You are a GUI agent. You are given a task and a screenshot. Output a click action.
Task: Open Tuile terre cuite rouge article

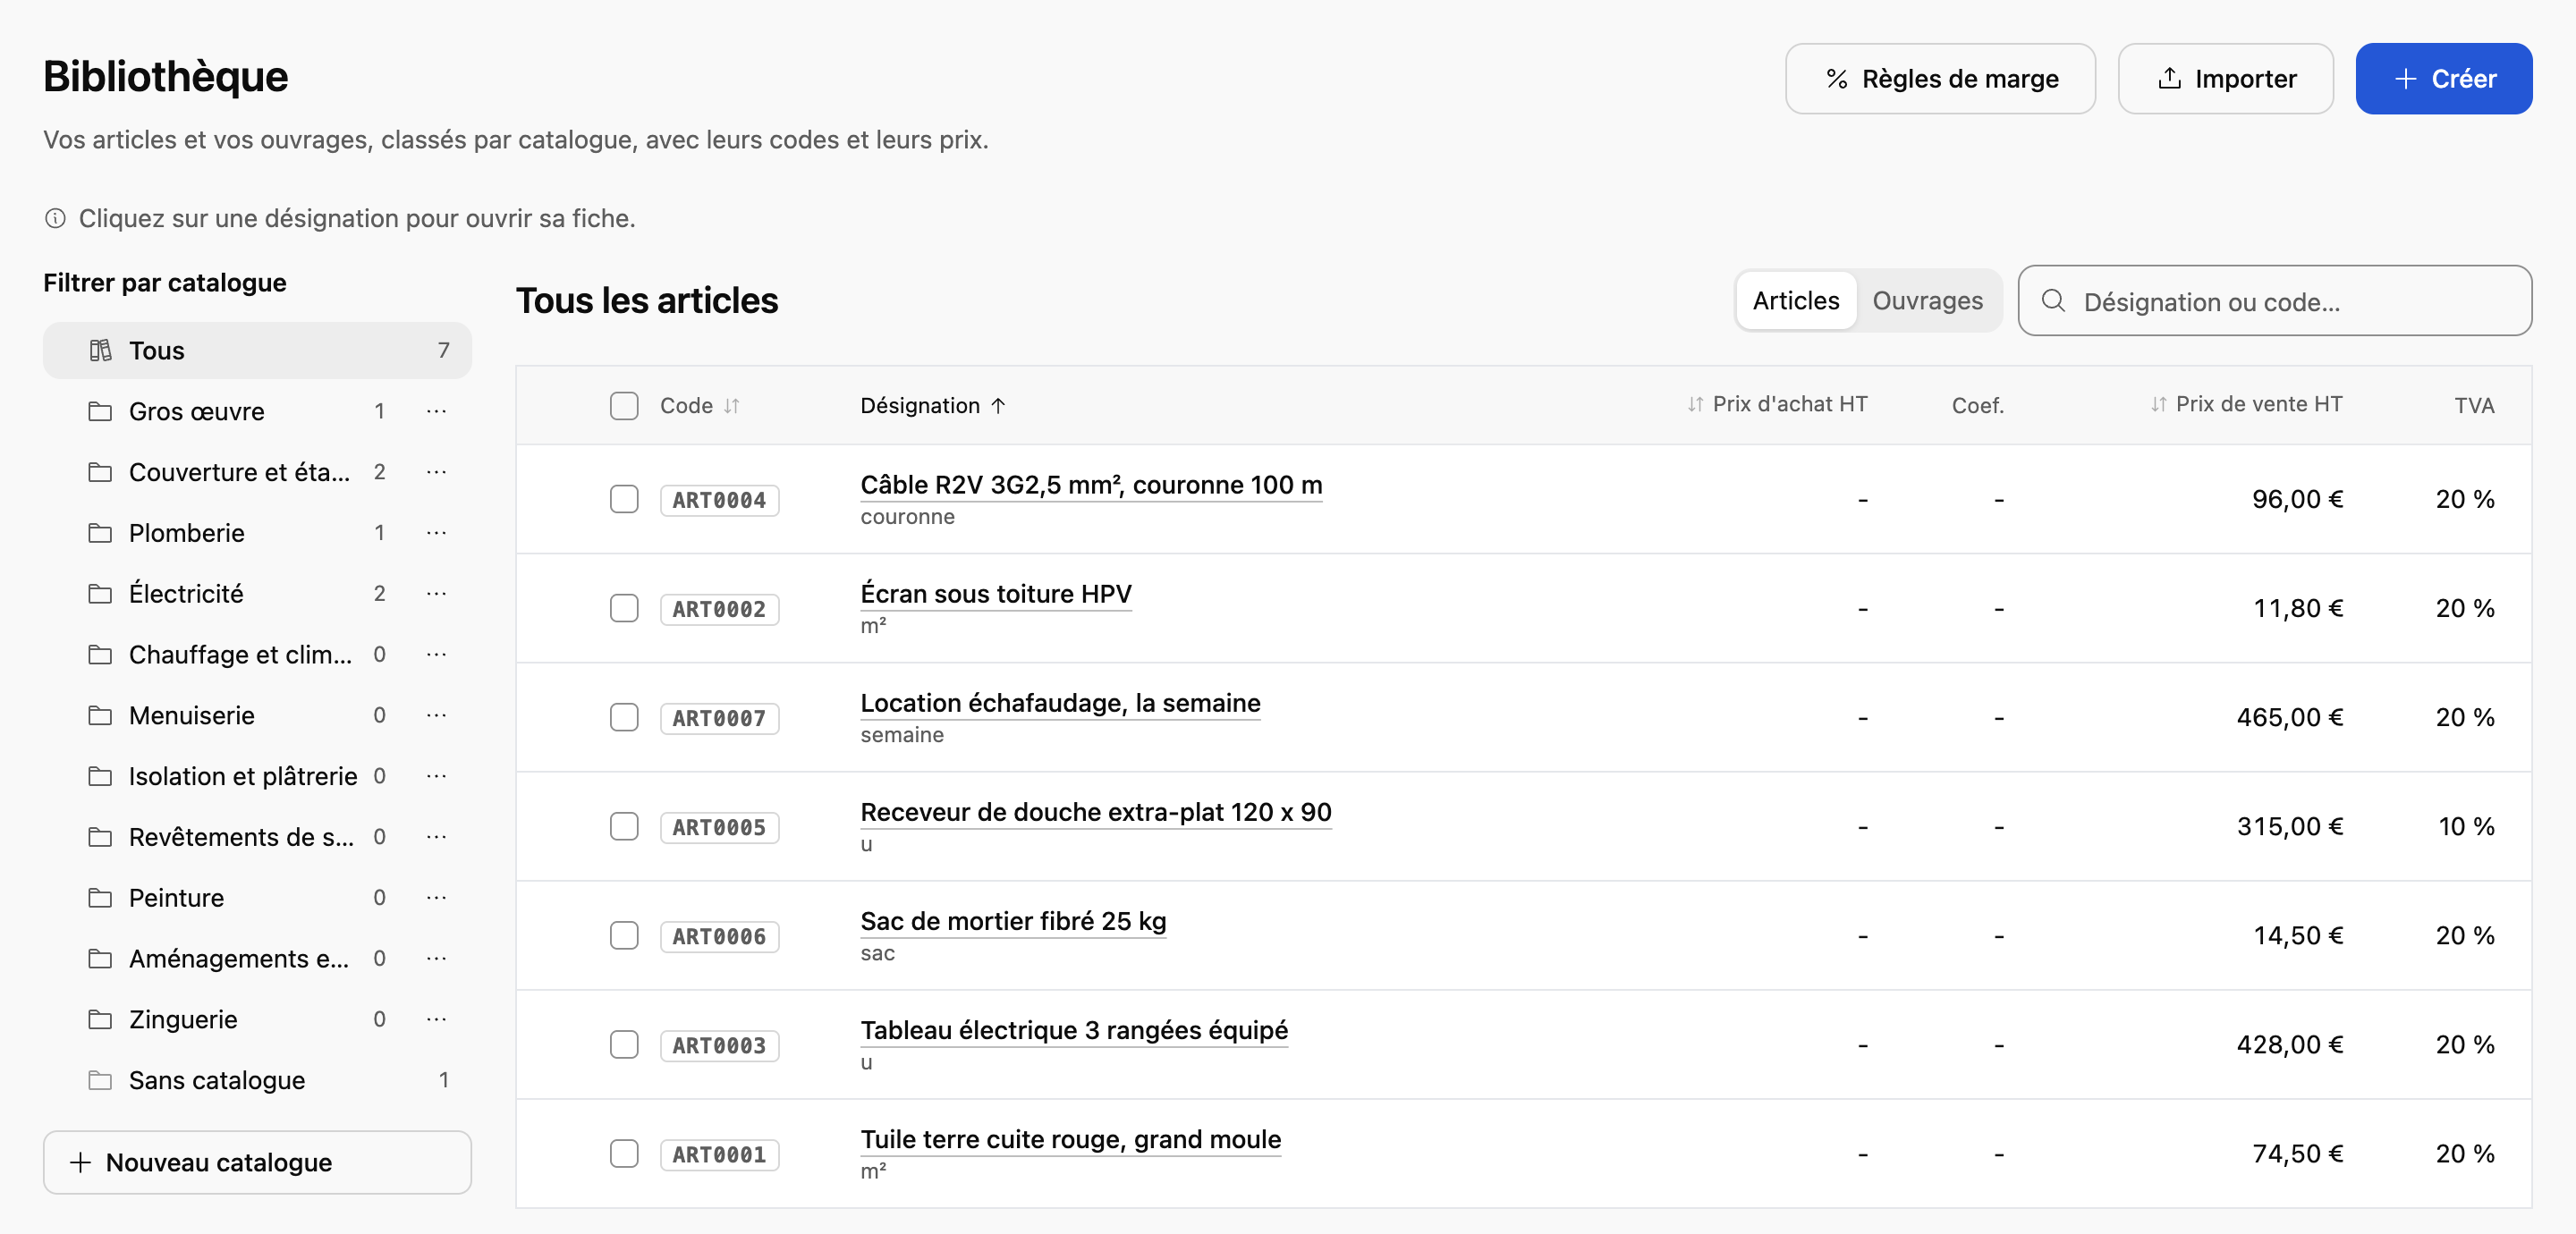click(x=1071, y=1139)
